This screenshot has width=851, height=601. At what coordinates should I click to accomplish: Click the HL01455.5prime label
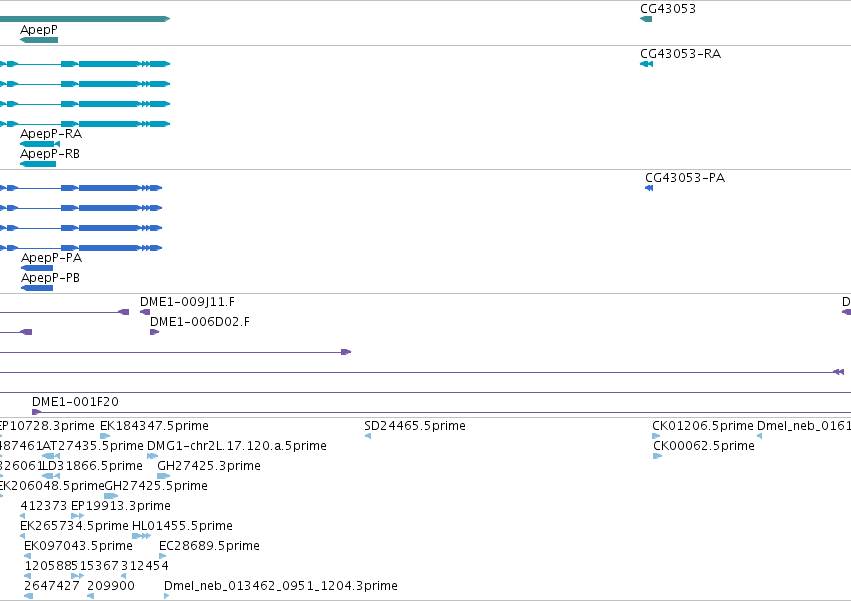(182, 526)
